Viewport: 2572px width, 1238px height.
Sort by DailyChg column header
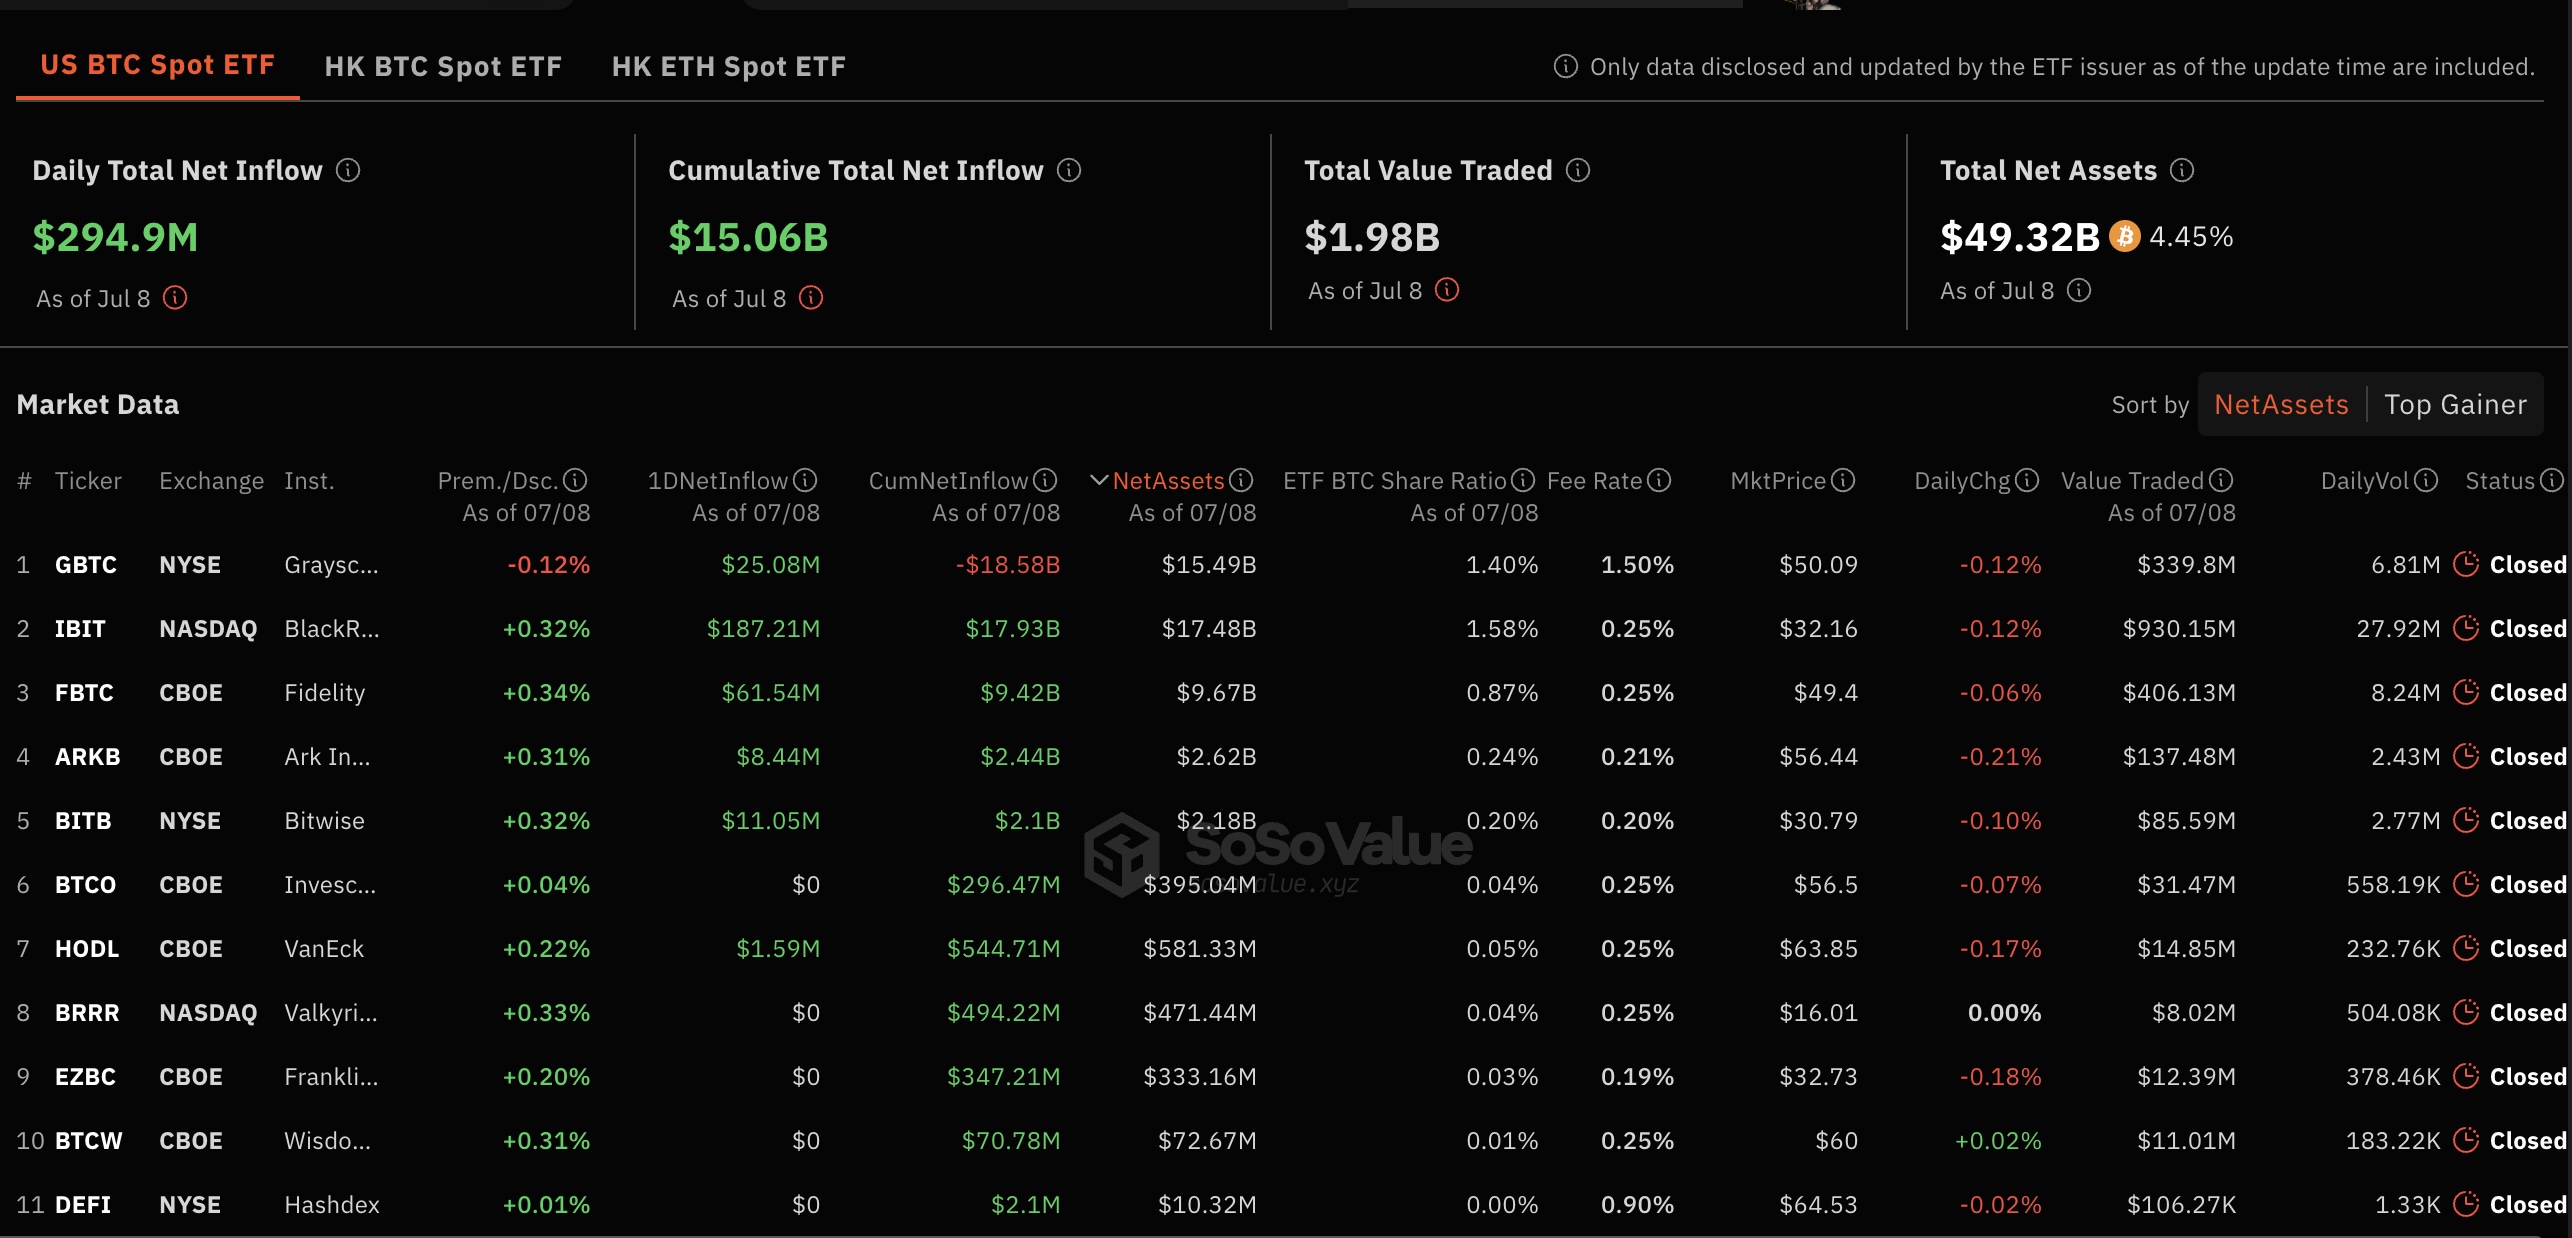pyautogui.click(x=1962, y=480)
